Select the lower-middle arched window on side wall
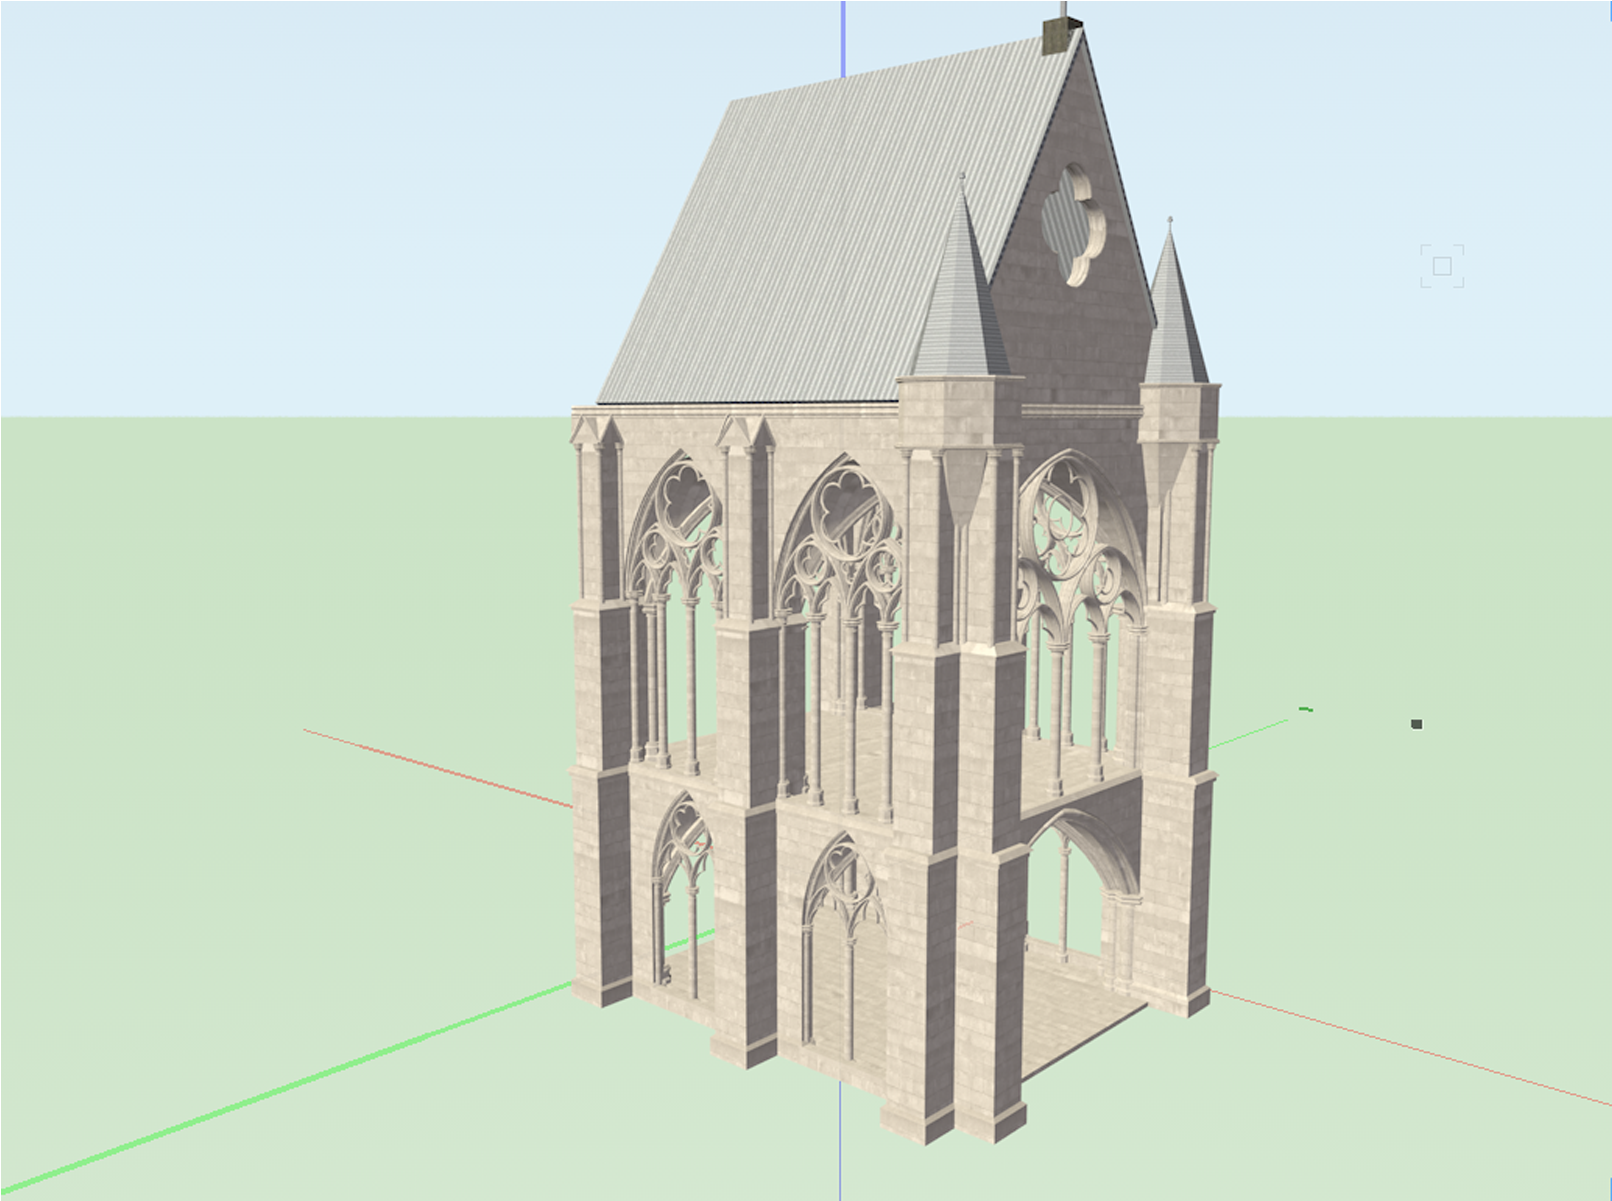Viewport: 1612px width, 1201px height. coord(845,920)
